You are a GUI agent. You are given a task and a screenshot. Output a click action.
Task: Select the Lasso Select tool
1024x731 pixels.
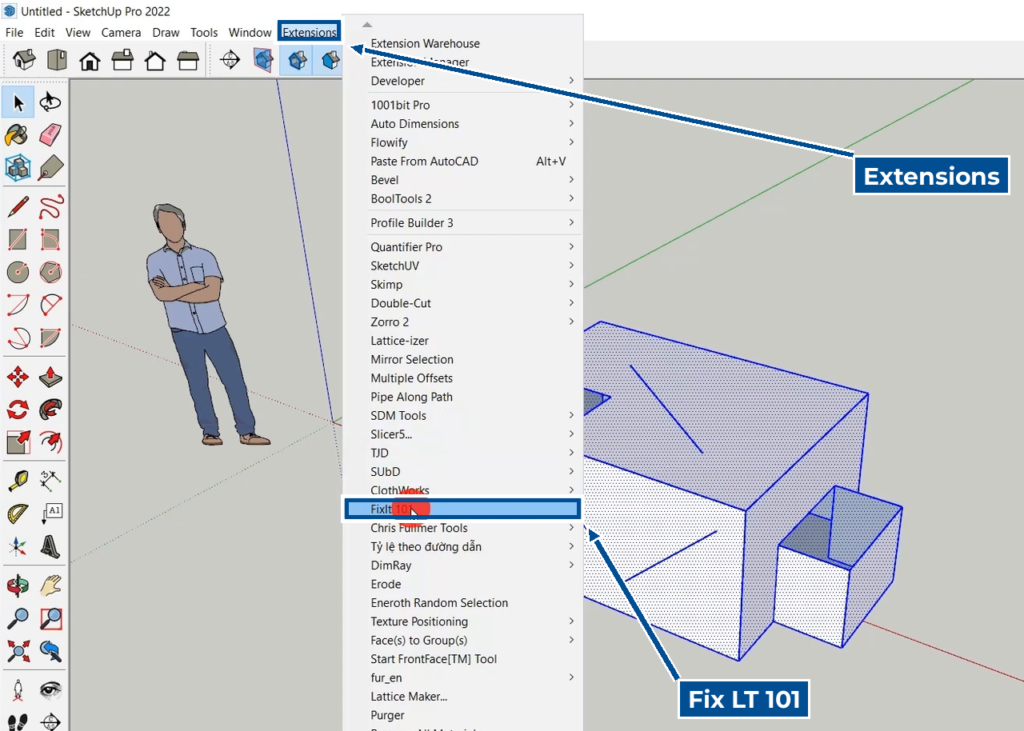[50, 103]
